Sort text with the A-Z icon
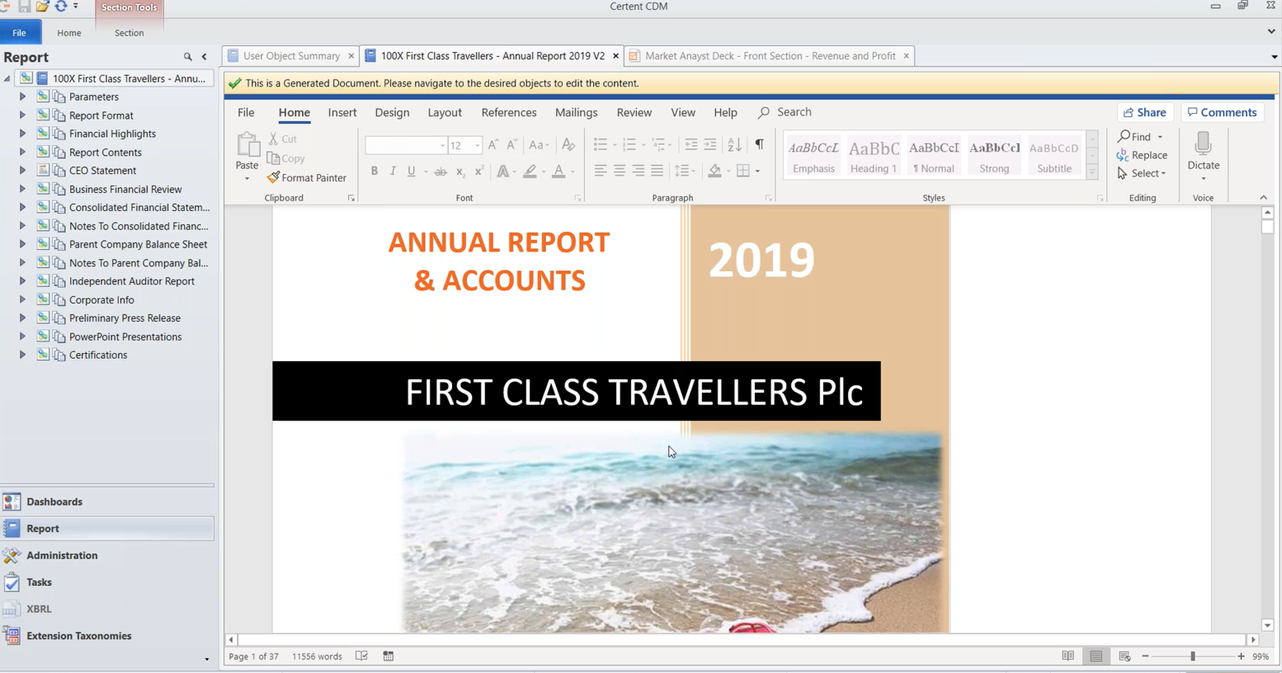The width and height of the screenshot is (1282, 673). [735, 145]
